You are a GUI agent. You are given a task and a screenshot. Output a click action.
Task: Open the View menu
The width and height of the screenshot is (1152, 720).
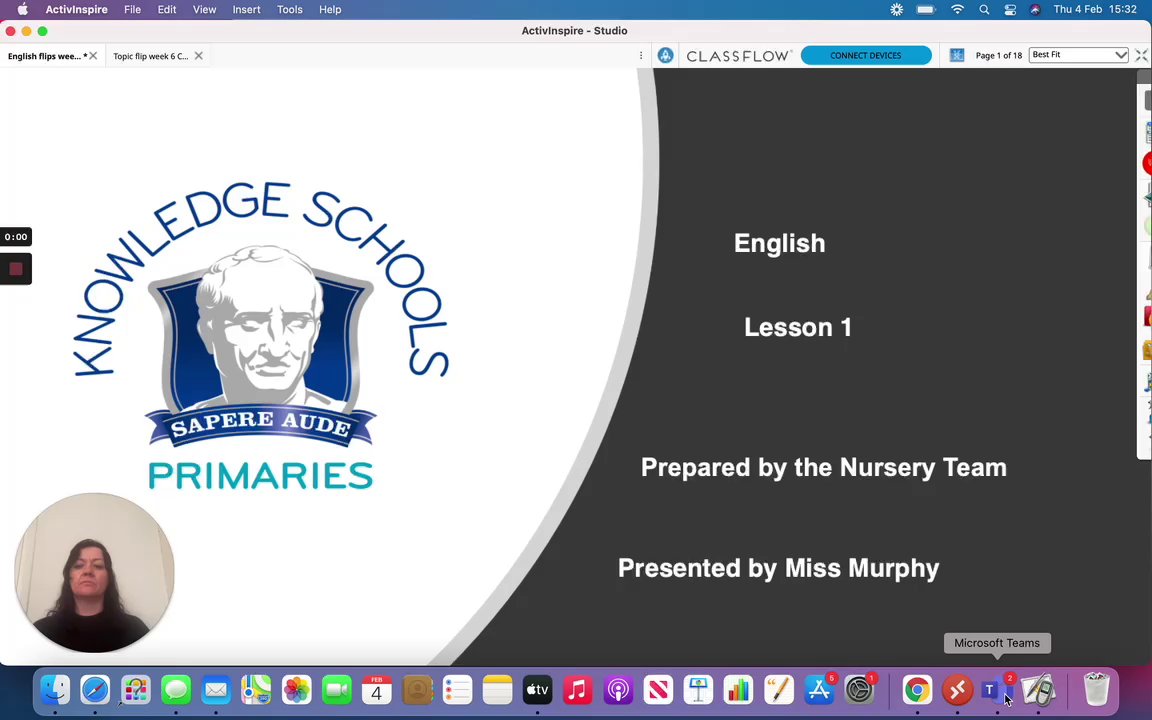coord(204,10)
